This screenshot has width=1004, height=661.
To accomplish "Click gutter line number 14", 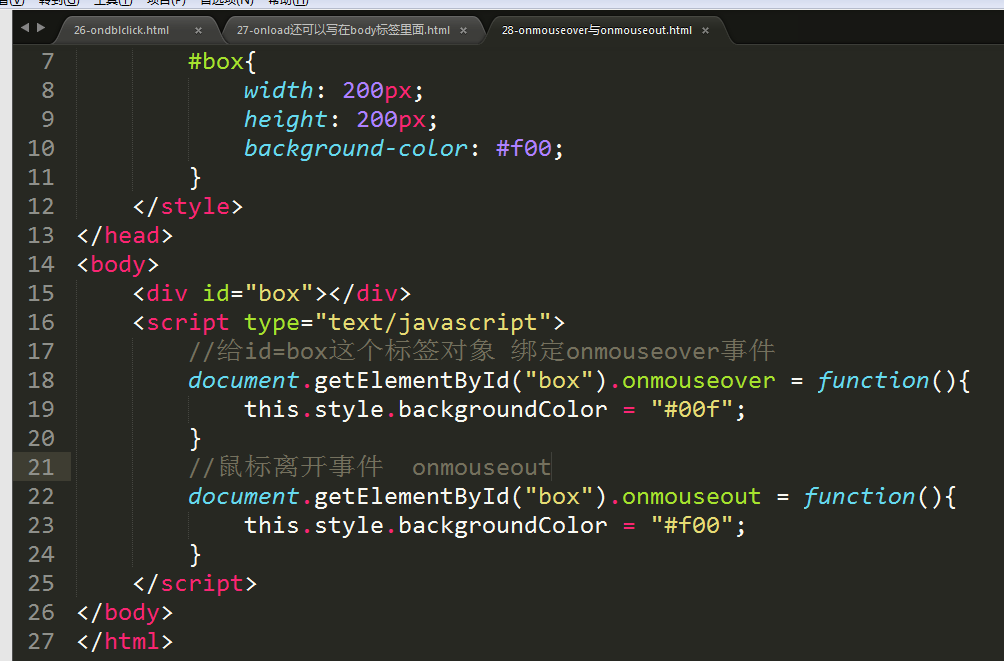I will tap(41, 265).
